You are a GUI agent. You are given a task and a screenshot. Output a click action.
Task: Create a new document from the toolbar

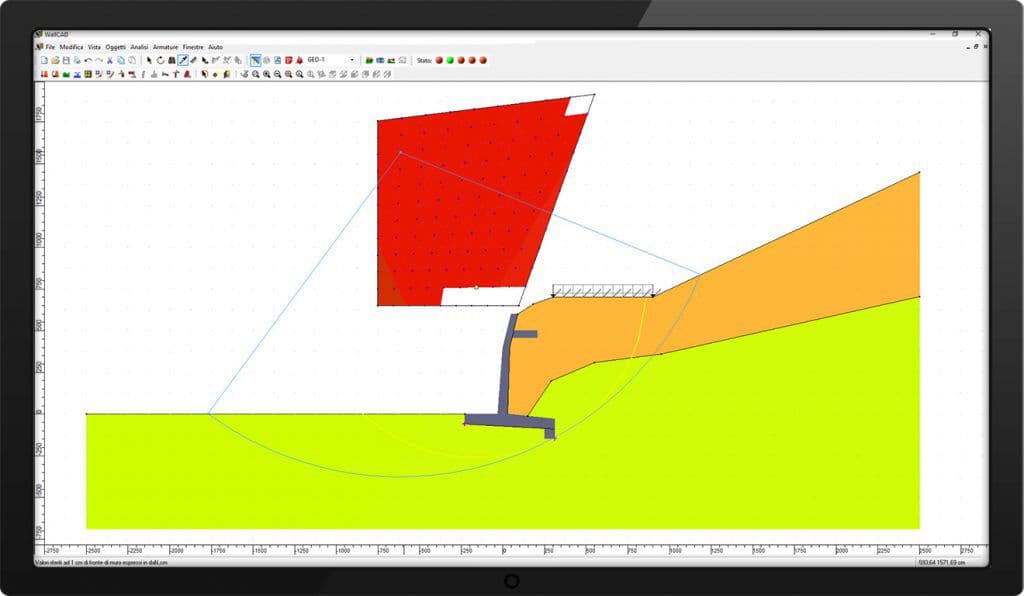tap(44, 61)
